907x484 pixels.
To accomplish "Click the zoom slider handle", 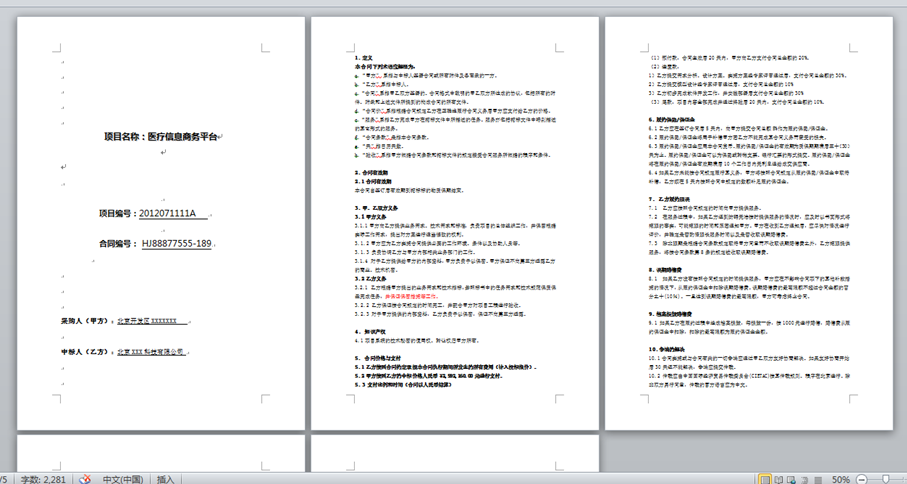I will (886, 479).
